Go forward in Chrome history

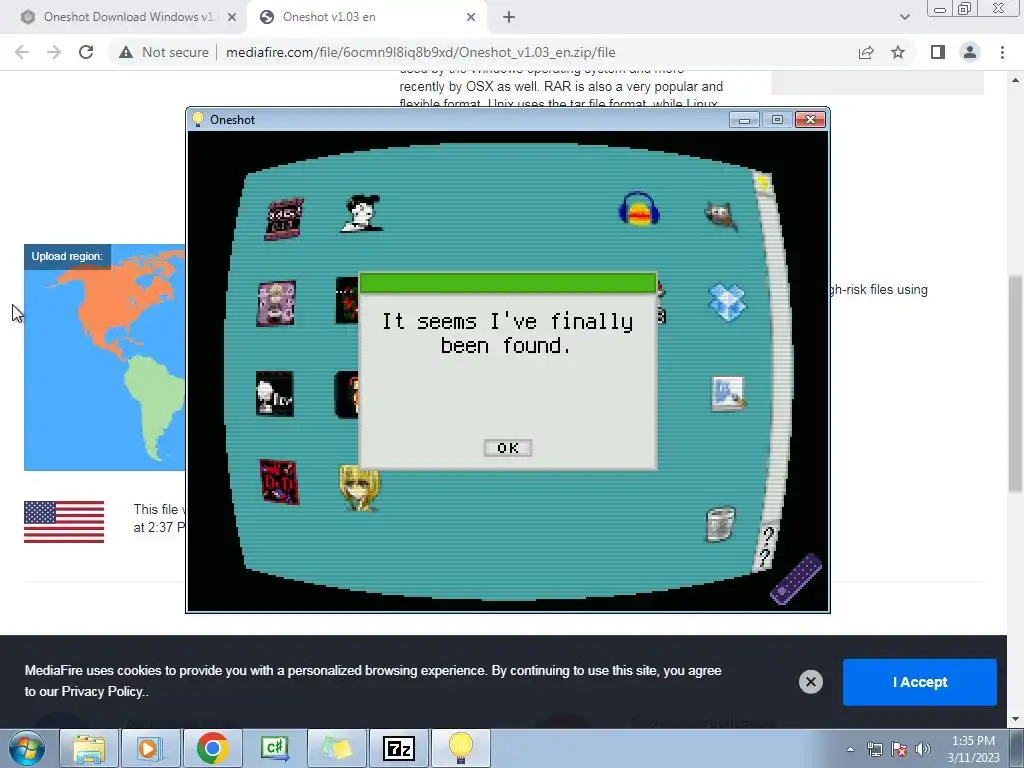(54, 52)
